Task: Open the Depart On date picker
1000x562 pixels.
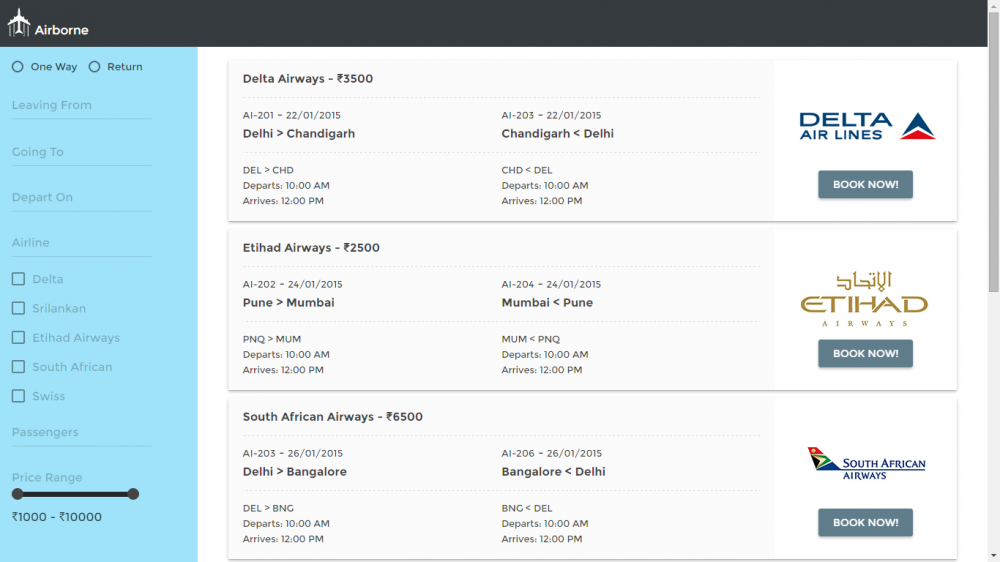Action: pos(81,198)
